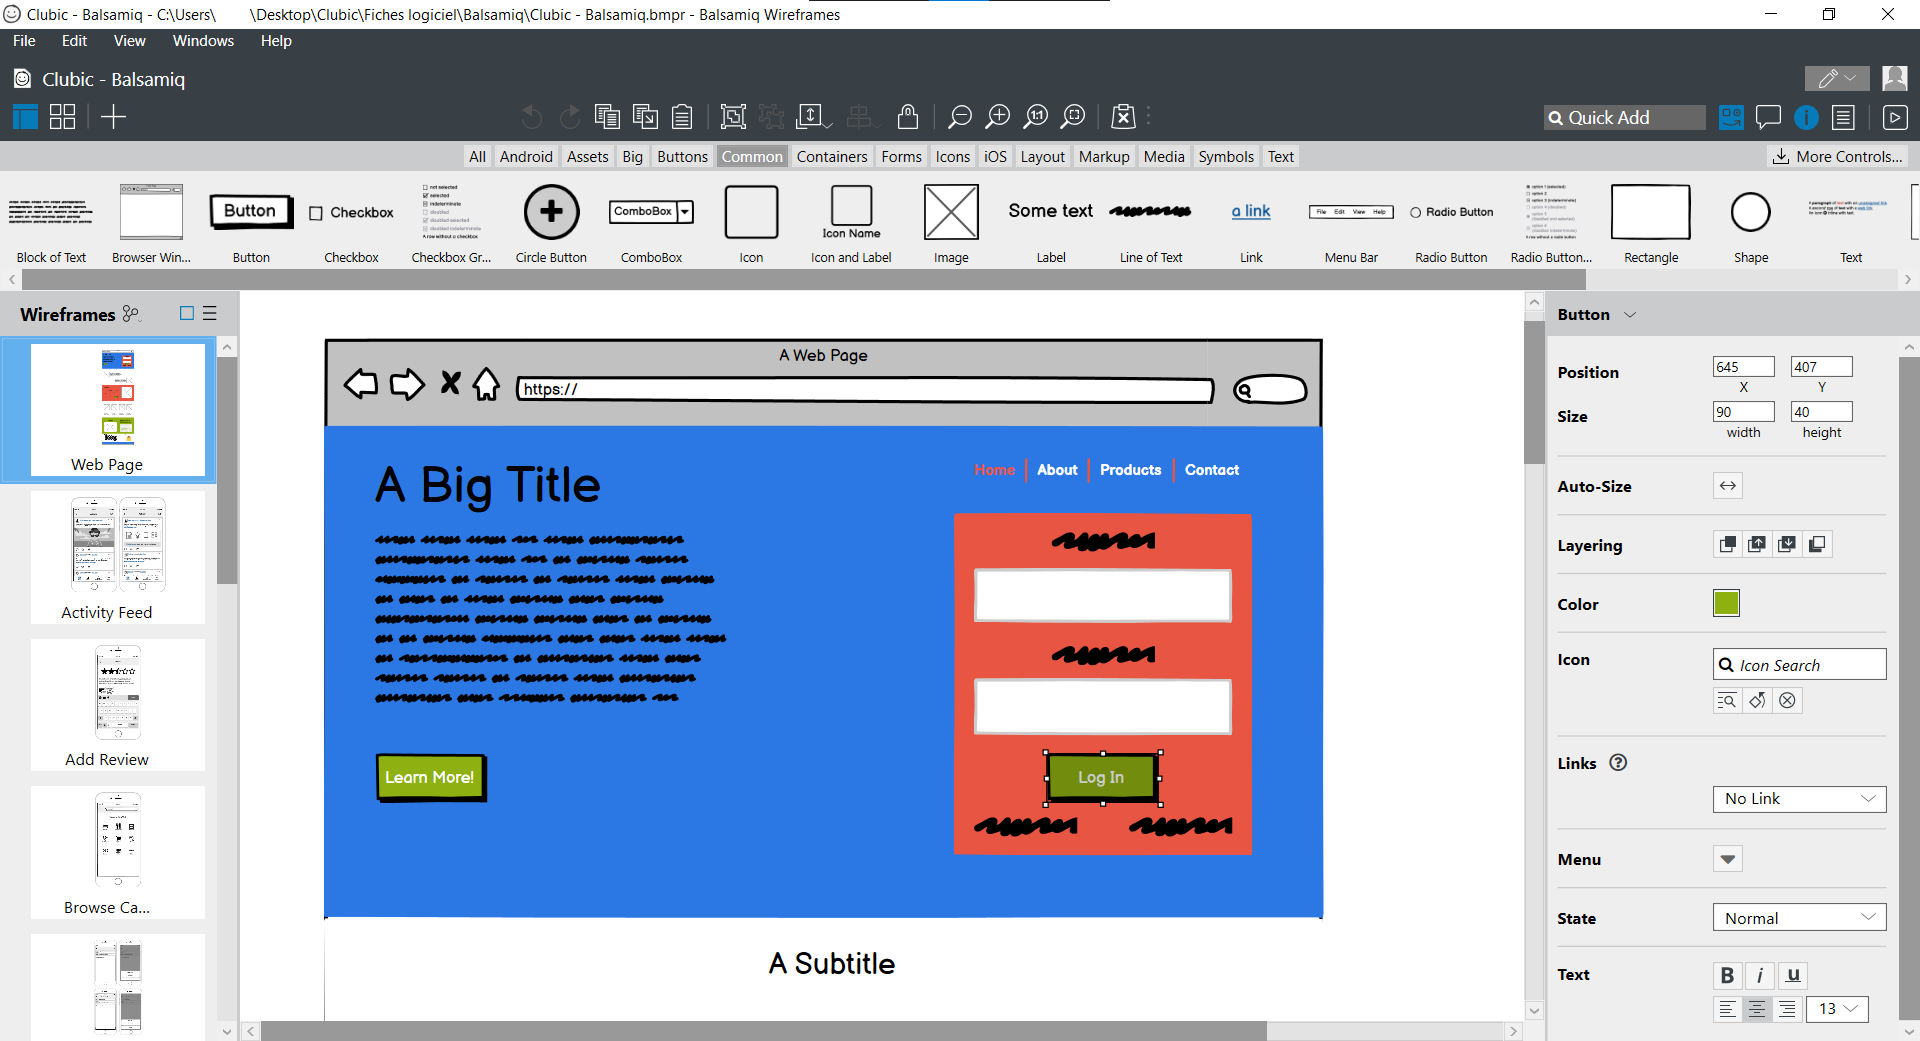Zoom to fit the canvas
This screenshot has height=1041, width=1920.
tap(1073, 117)
